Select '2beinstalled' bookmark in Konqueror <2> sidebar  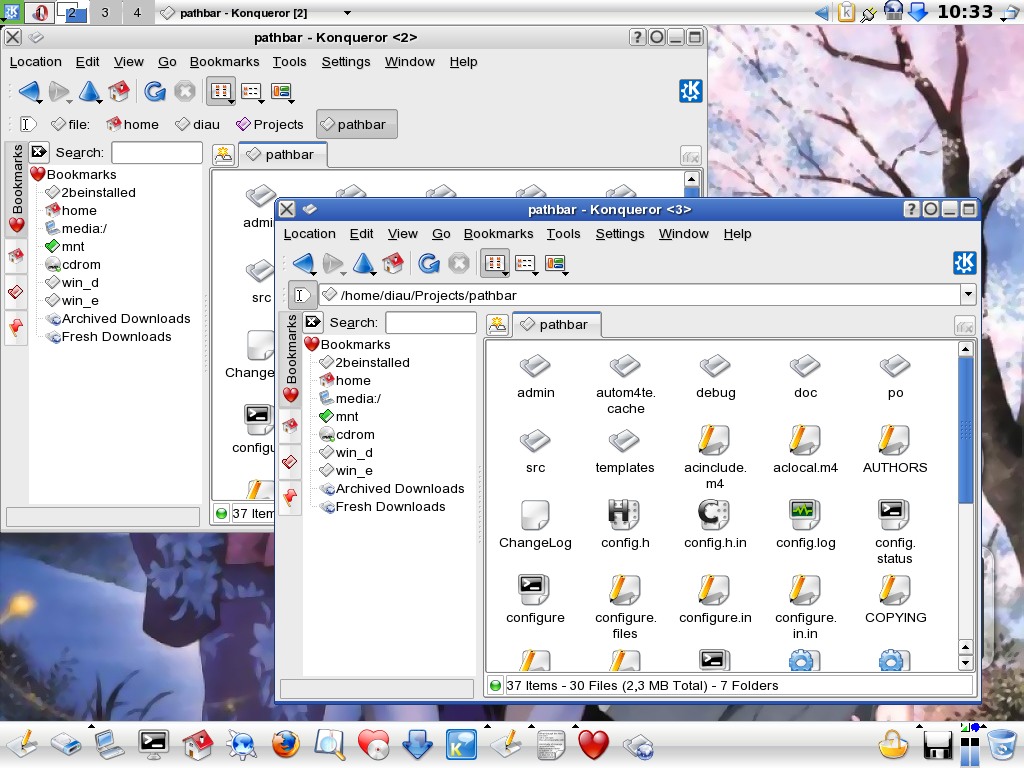click(91, 193)
